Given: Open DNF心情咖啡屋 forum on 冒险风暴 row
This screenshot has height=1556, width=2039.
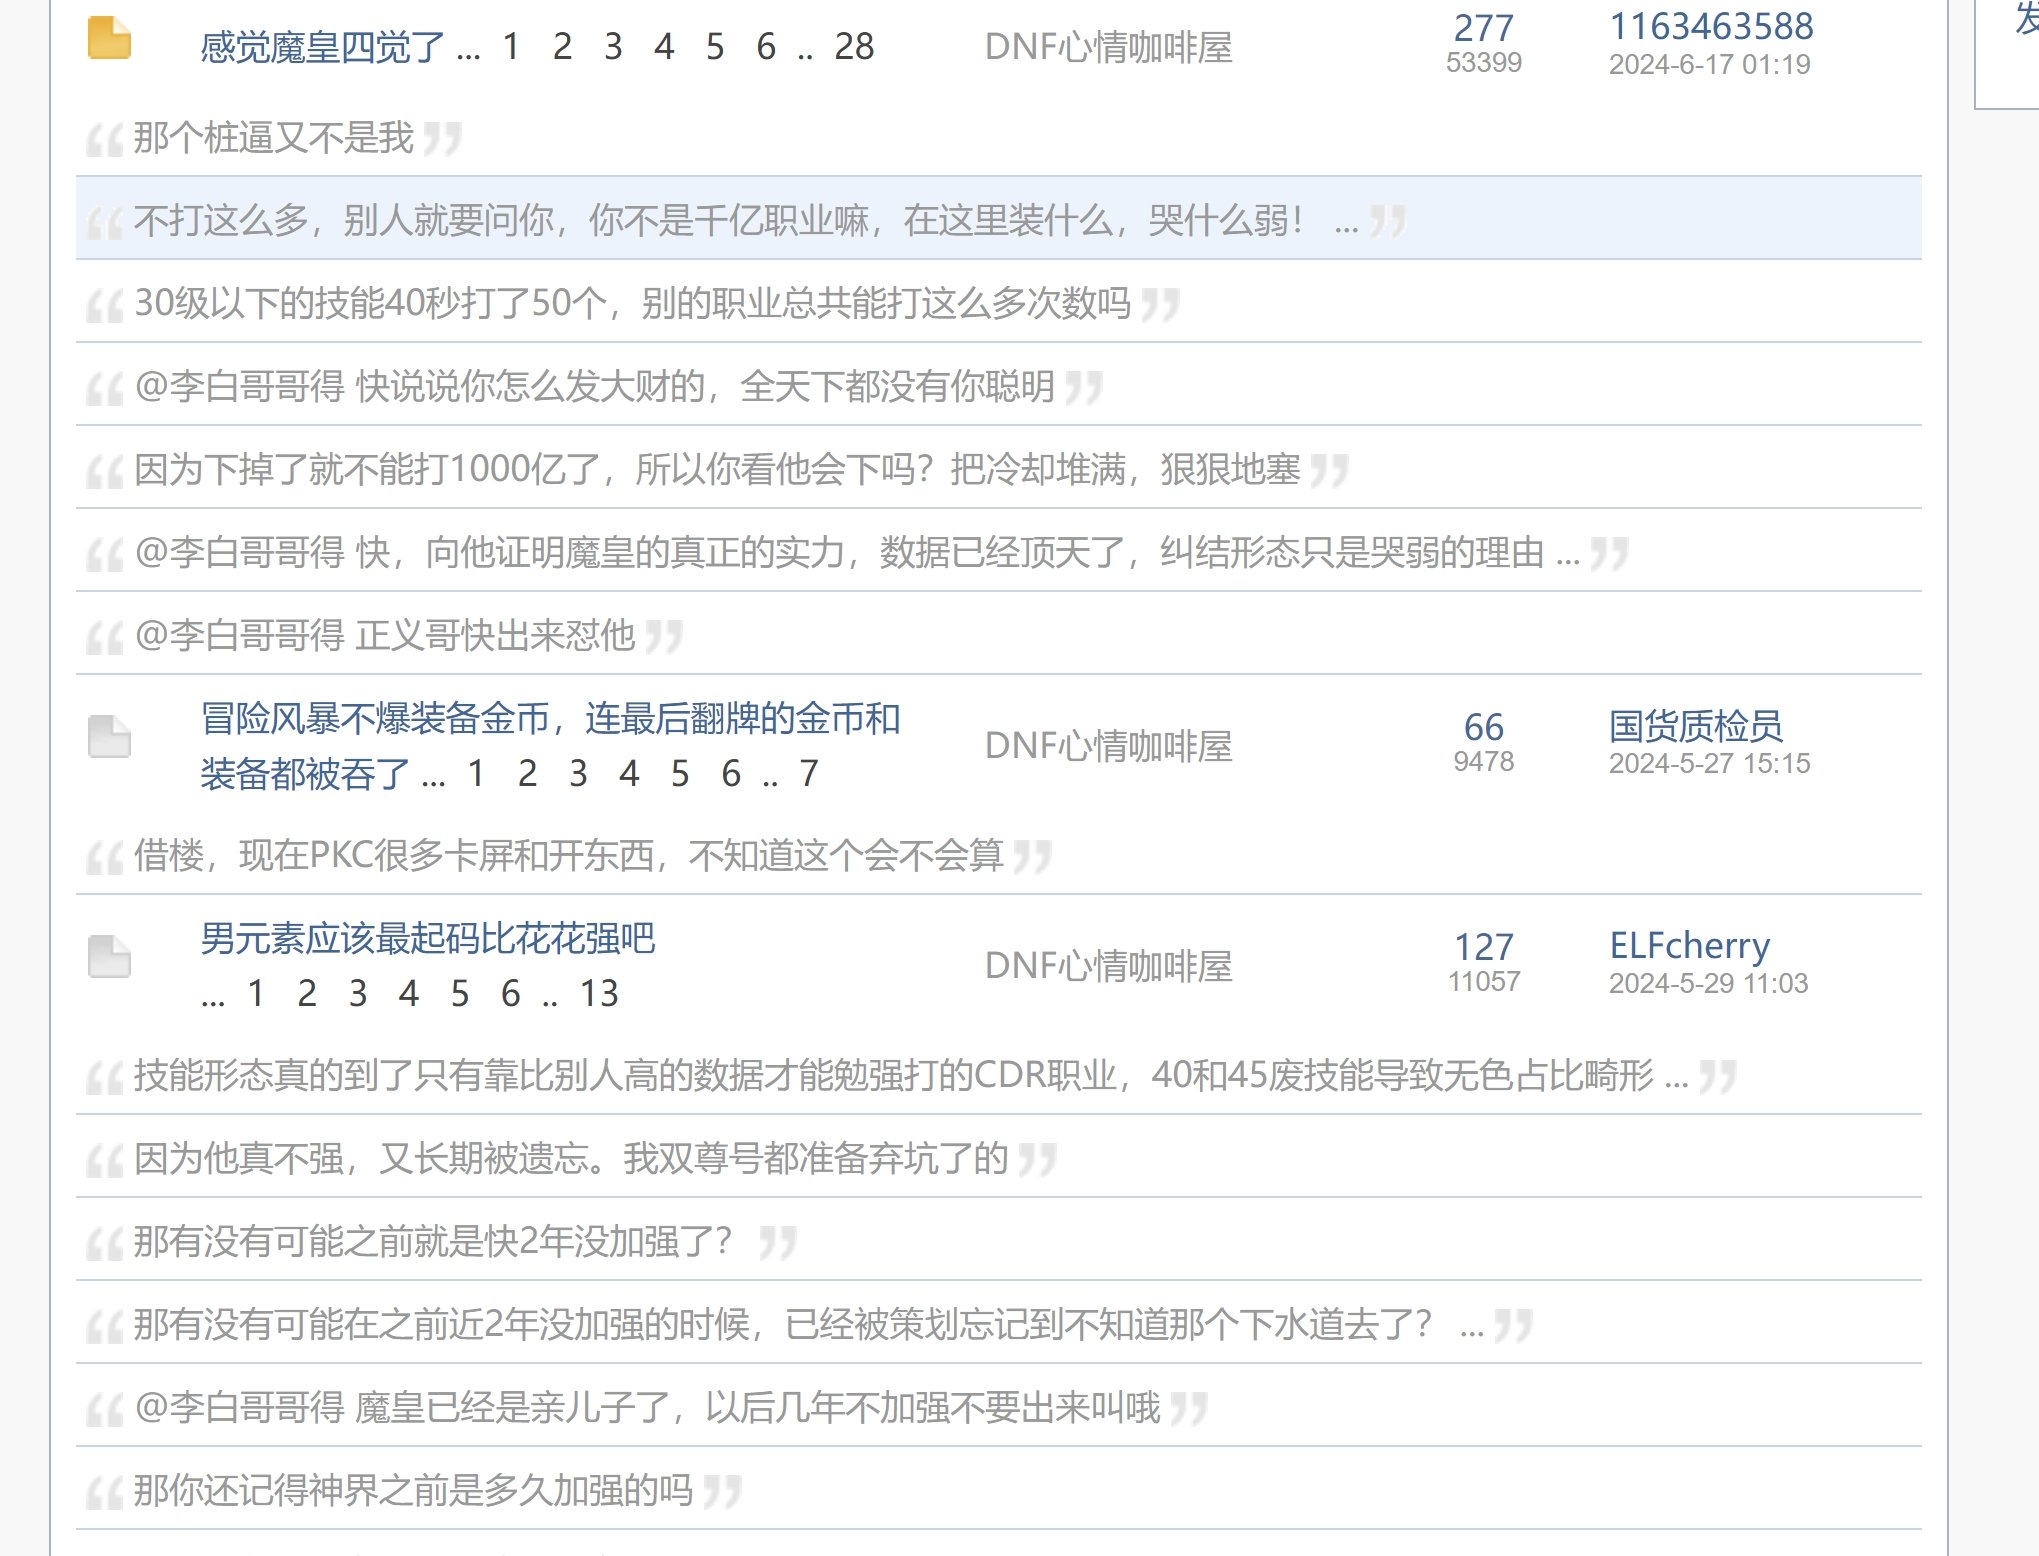Looking at the screenshot, I should coord(1108,746).
